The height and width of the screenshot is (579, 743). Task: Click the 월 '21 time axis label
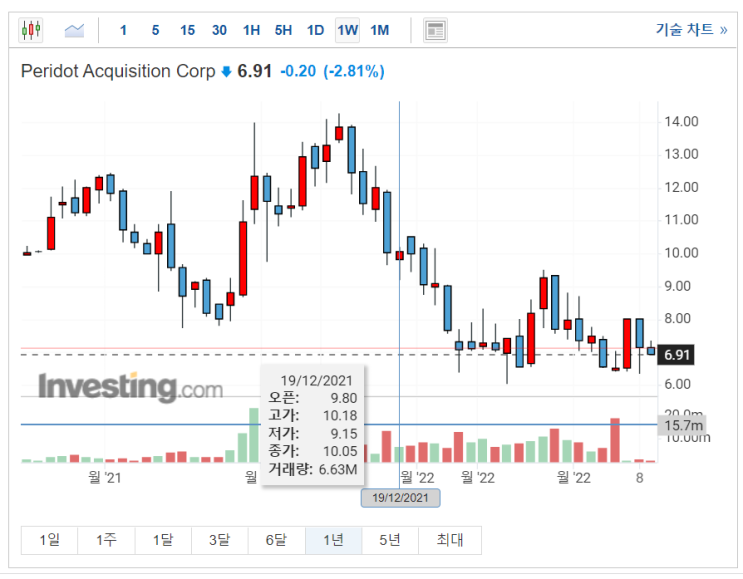click(x=105, y=477)
